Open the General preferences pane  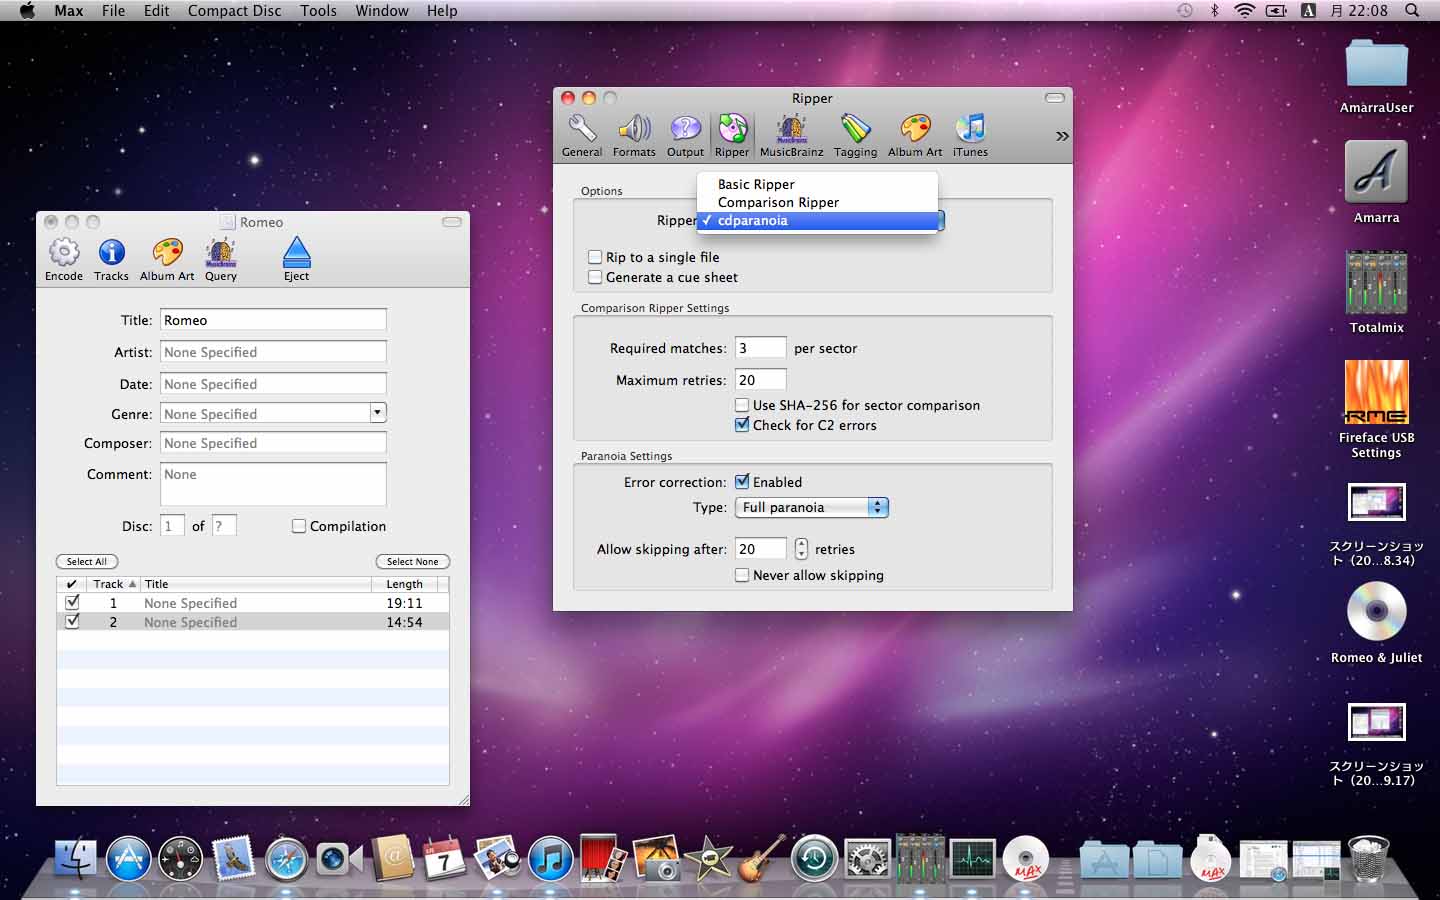pos(582,136)
